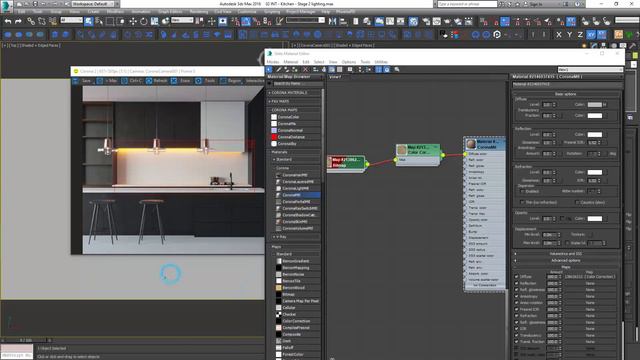Toggle the IOR map checkbox

(x=516, y=329)
